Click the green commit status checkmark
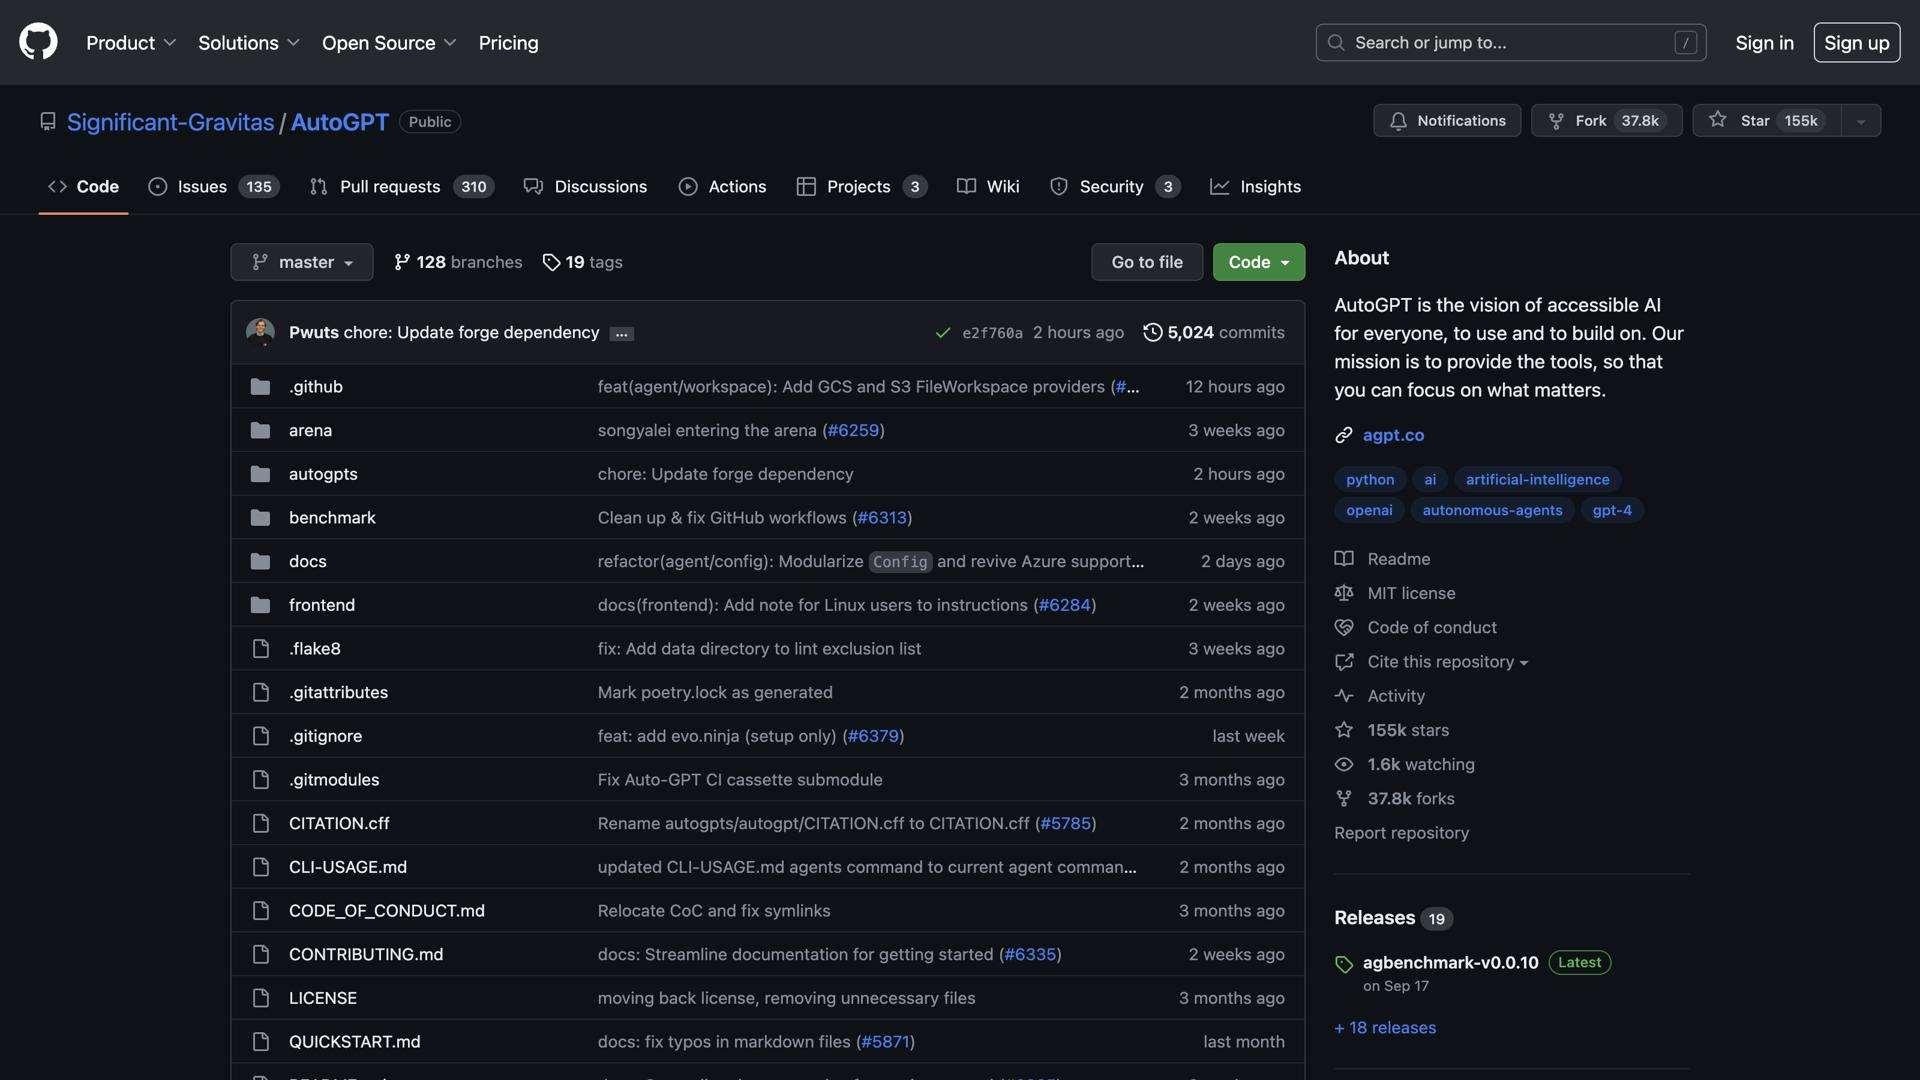 (942, 333)
